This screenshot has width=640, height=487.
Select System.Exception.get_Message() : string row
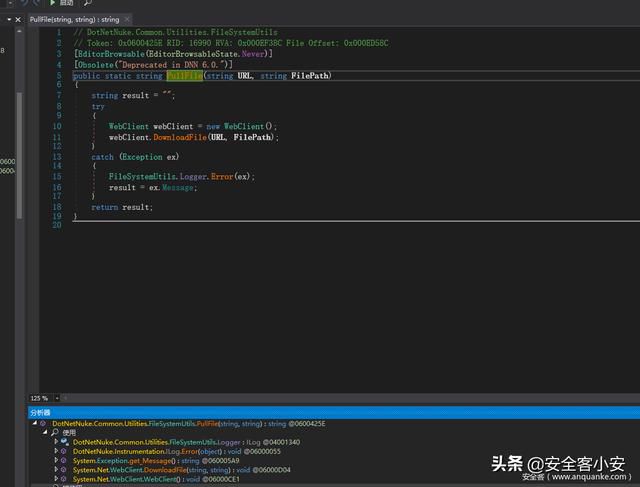pos(156,461)
